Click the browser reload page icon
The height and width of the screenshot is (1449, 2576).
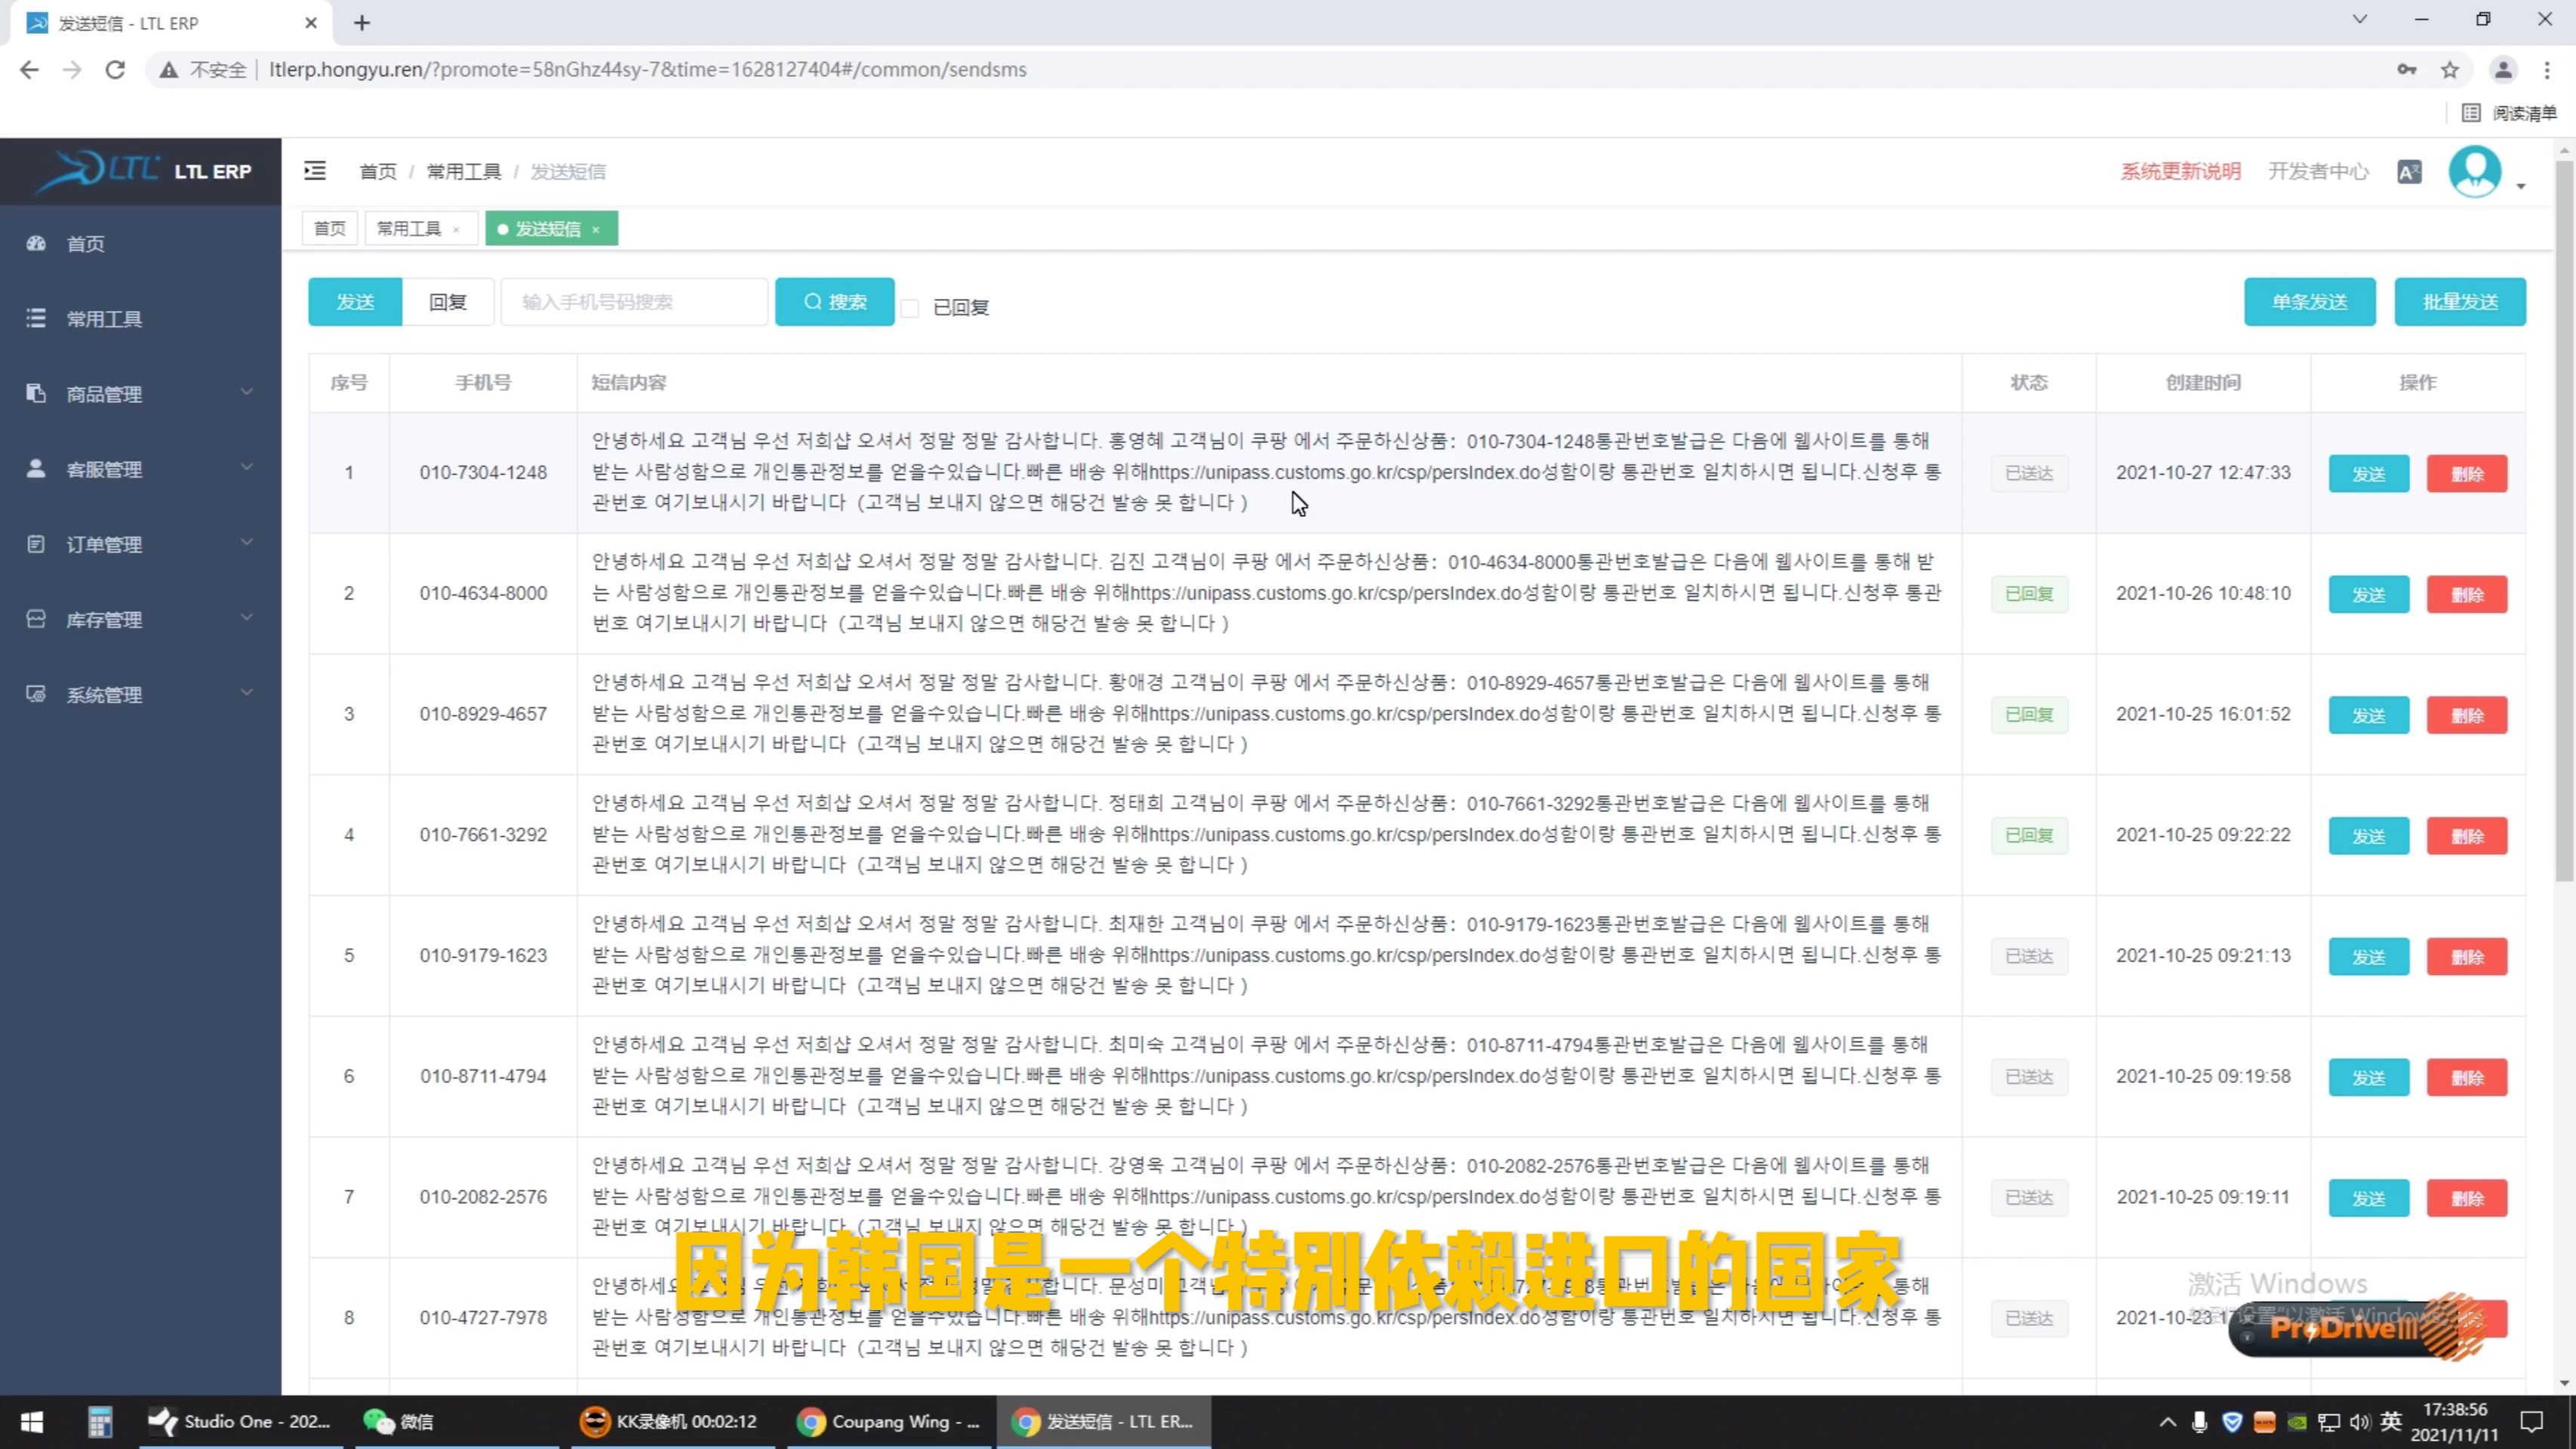pyautogui.click(x=115, y=70)
